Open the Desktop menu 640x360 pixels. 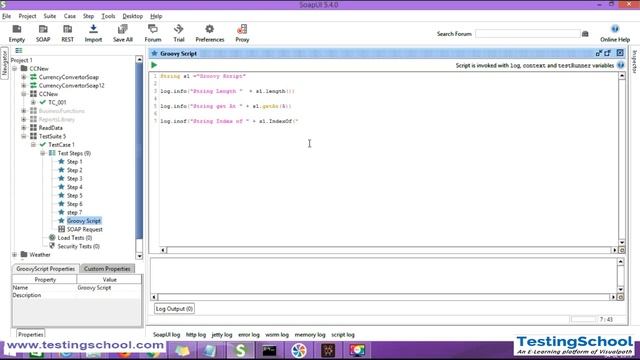pos(133,16)
